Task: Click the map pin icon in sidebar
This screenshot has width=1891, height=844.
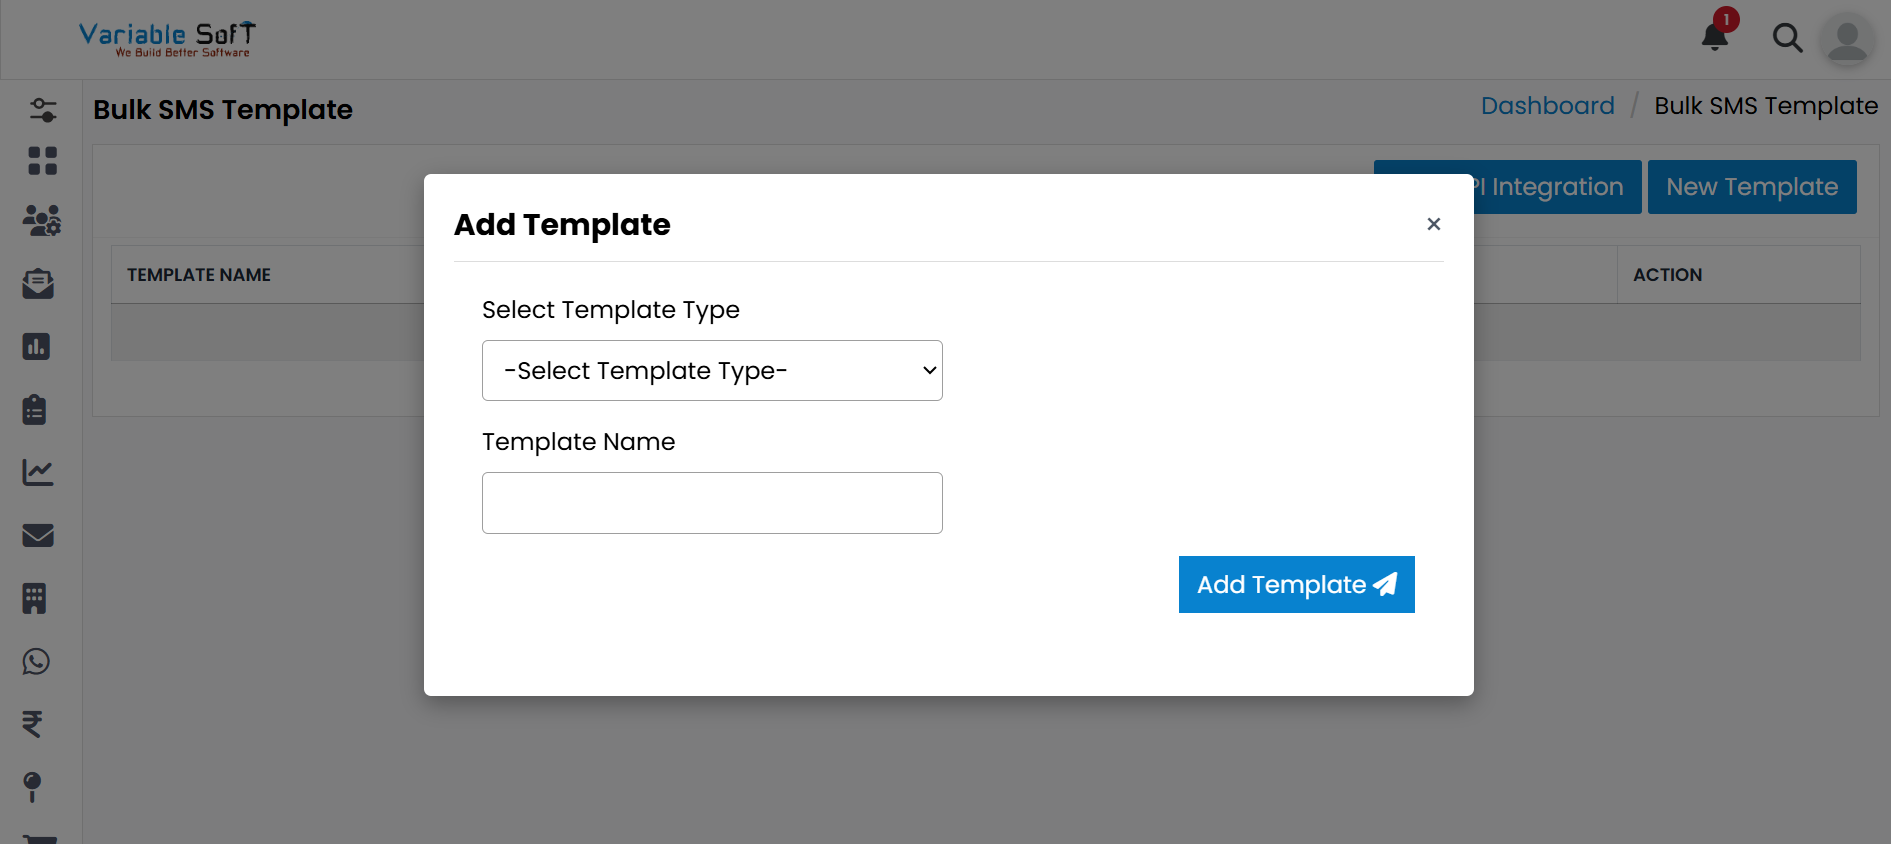Action: coord(32,786)
